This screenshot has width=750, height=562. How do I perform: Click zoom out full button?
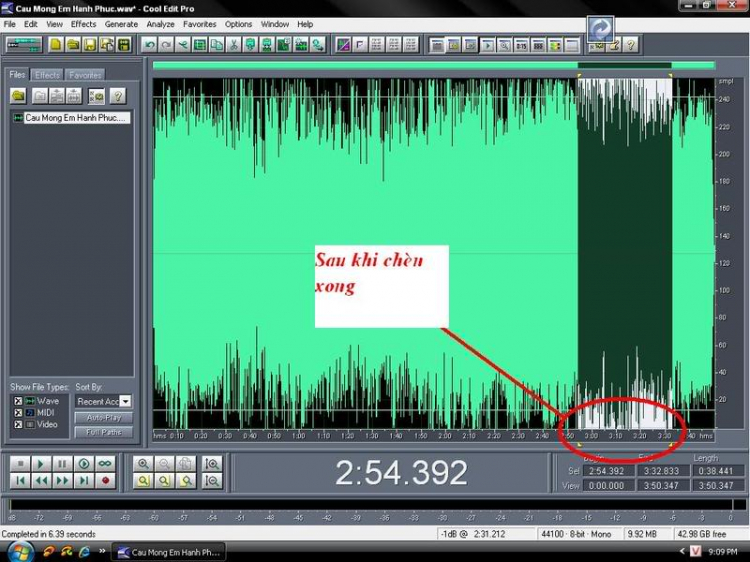pyautogui.click(x=185, y=463)
